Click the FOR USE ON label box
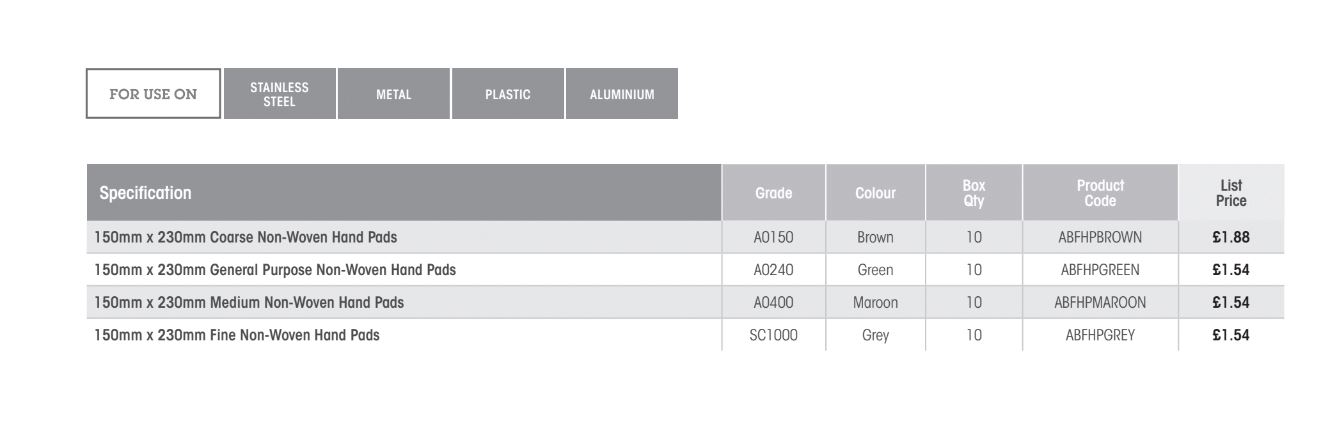 coord(153,94)
